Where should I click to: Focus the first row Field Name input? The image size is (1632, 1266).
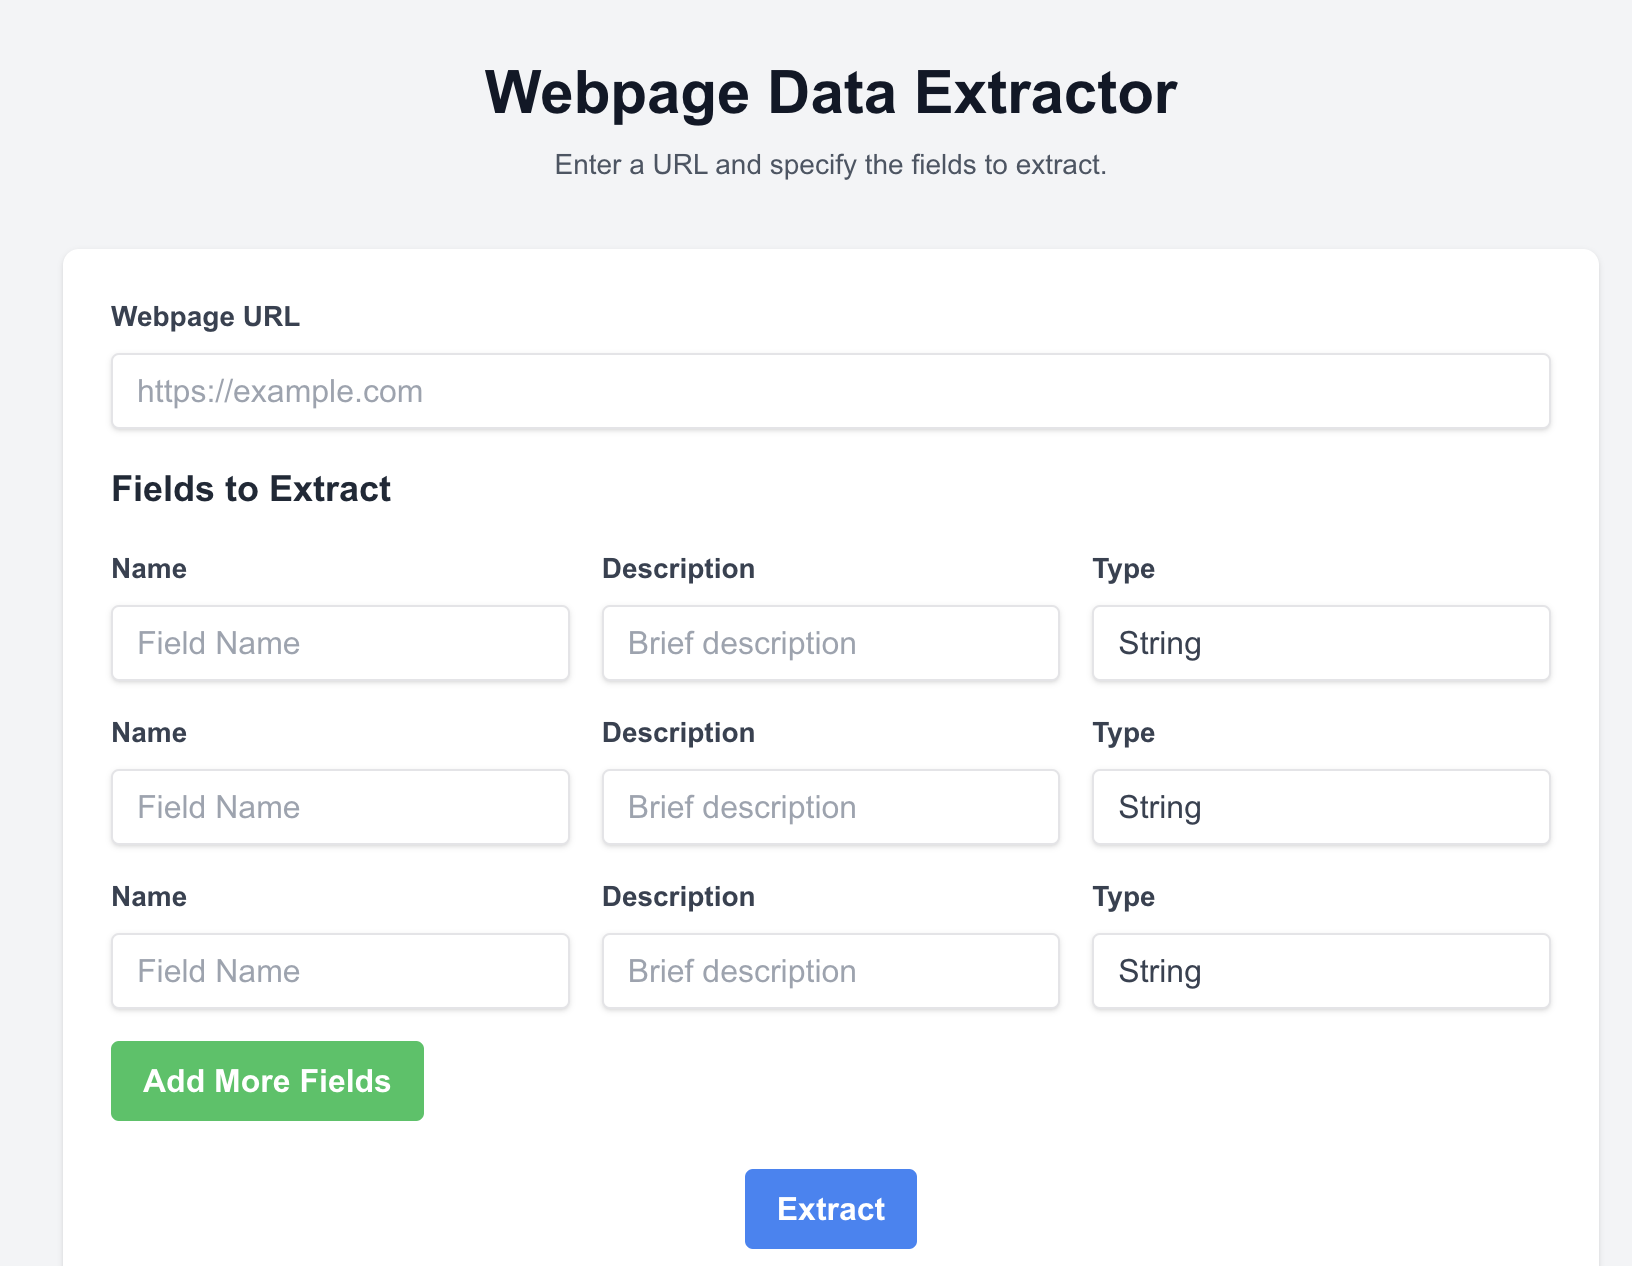pos(340,643)
